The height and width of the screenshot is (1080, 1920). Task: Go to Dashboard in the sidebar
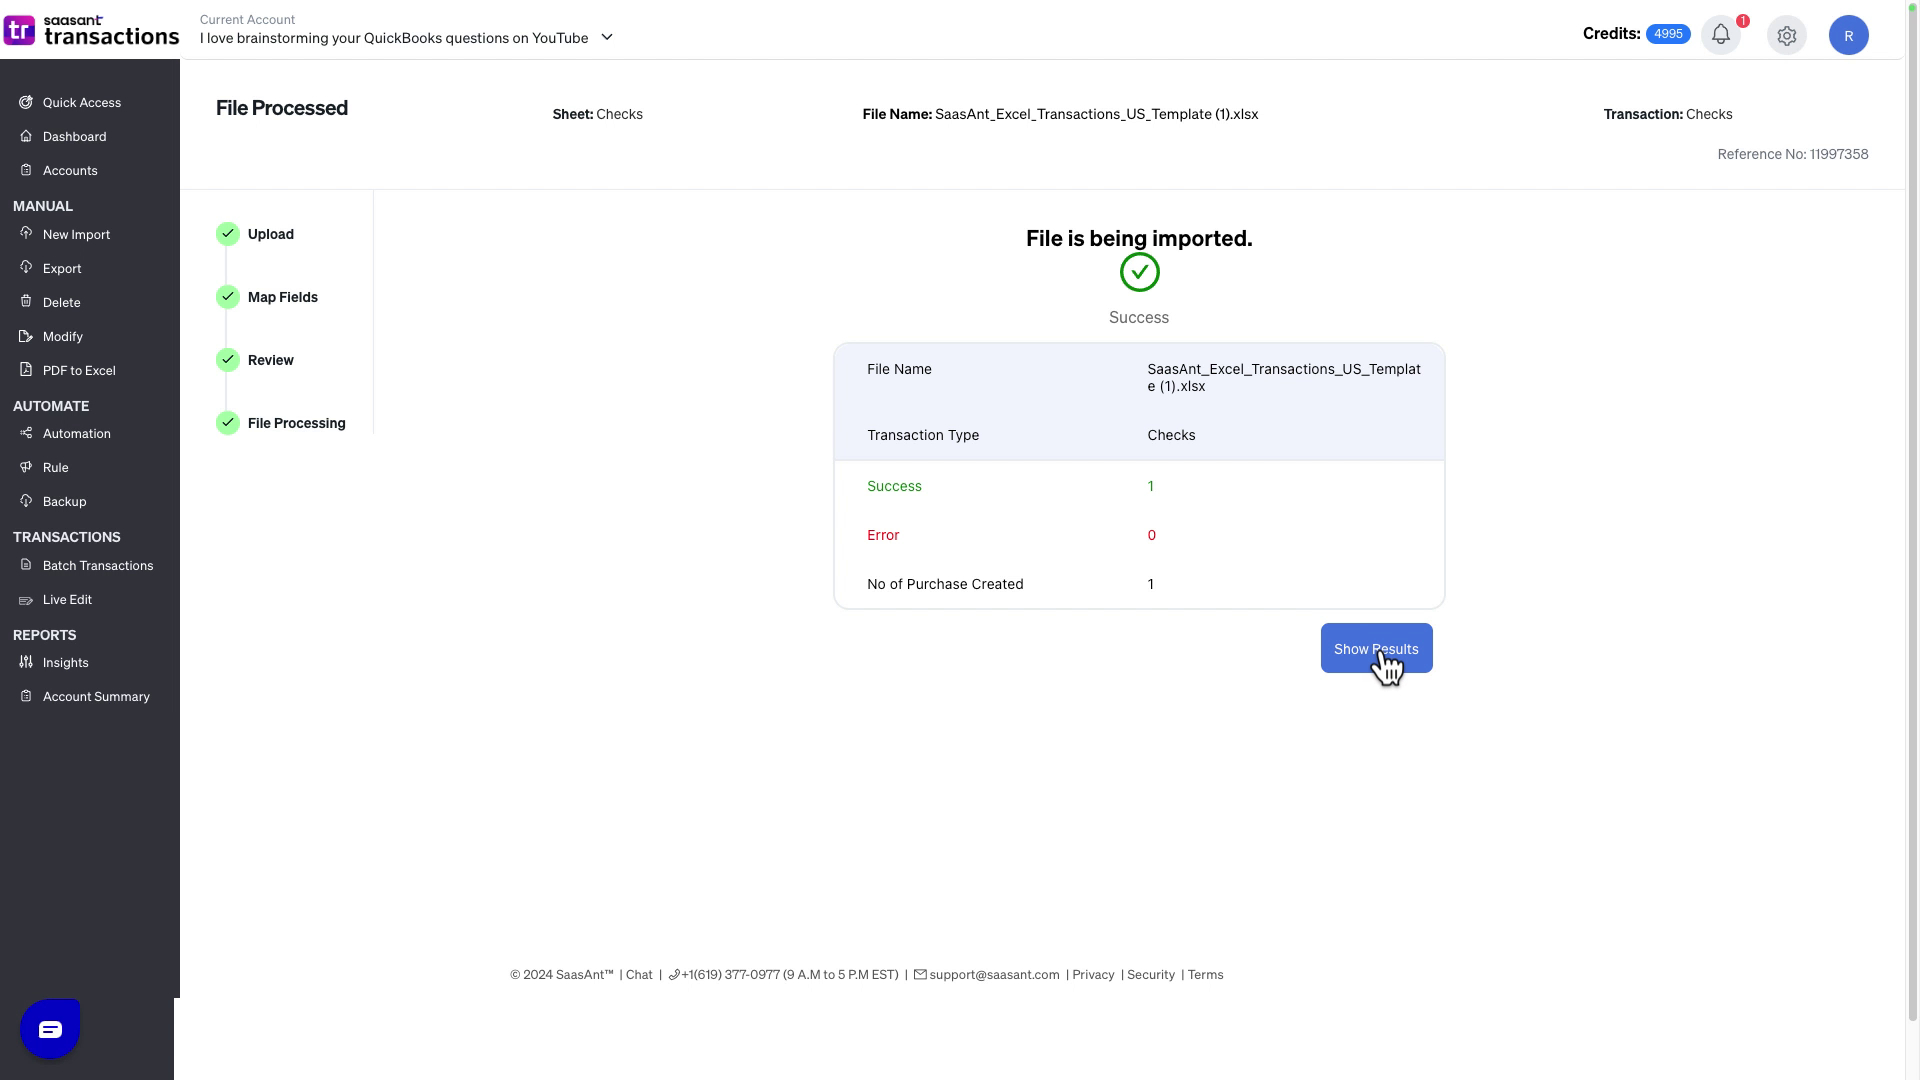[x=74, y=137]
